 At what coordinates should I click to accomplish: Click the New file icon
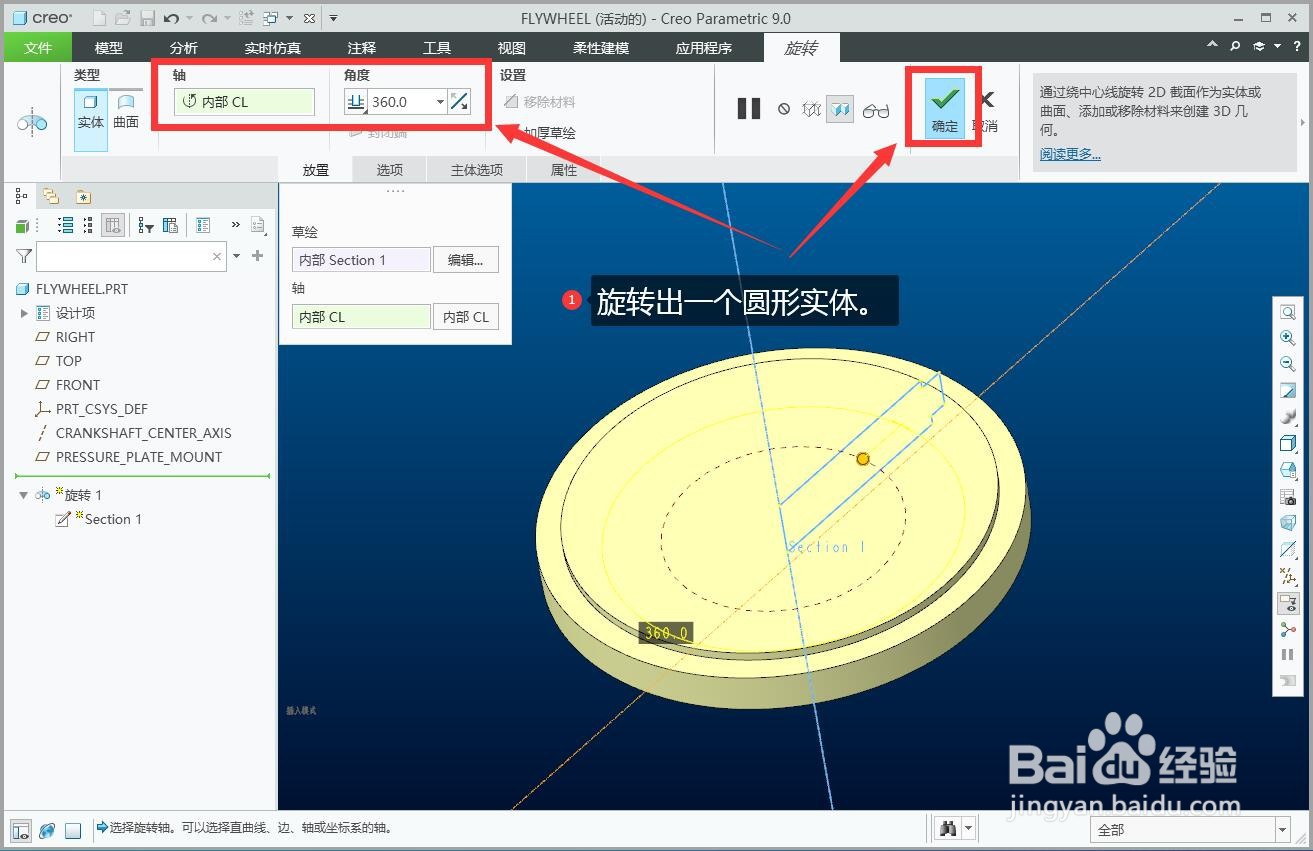click(x=99, y=18)
